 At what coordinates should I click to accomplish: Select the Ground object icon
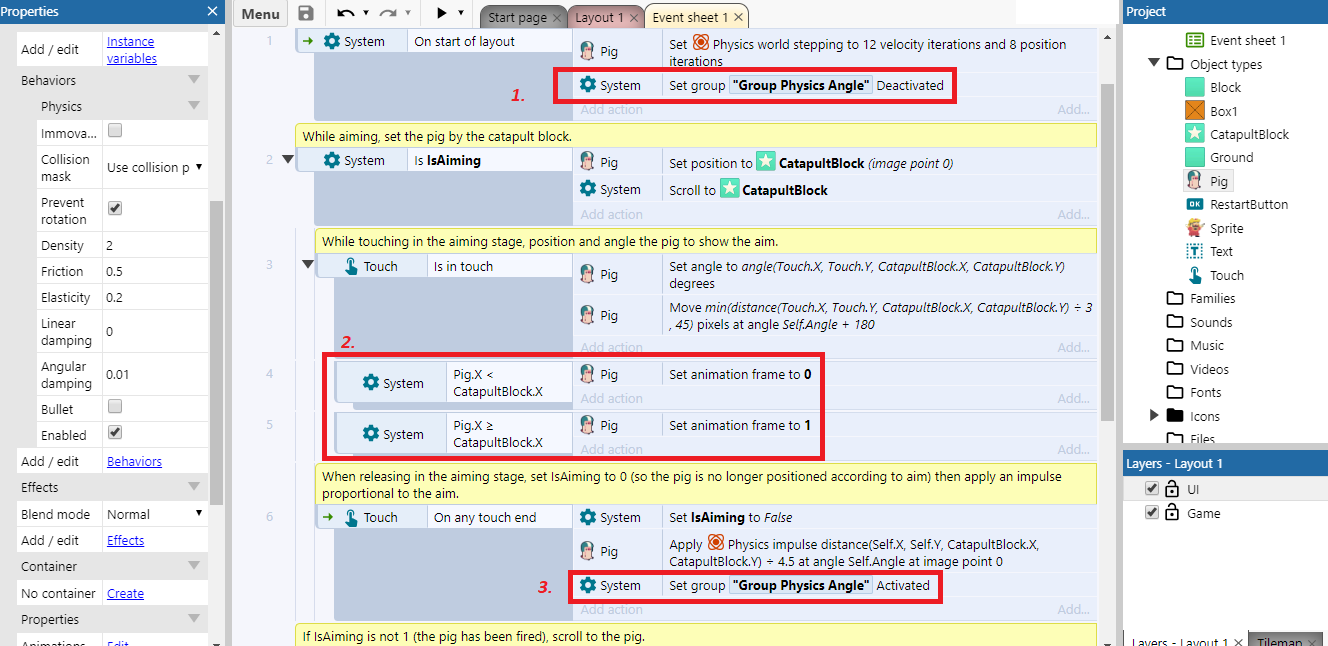(1194, 157)
